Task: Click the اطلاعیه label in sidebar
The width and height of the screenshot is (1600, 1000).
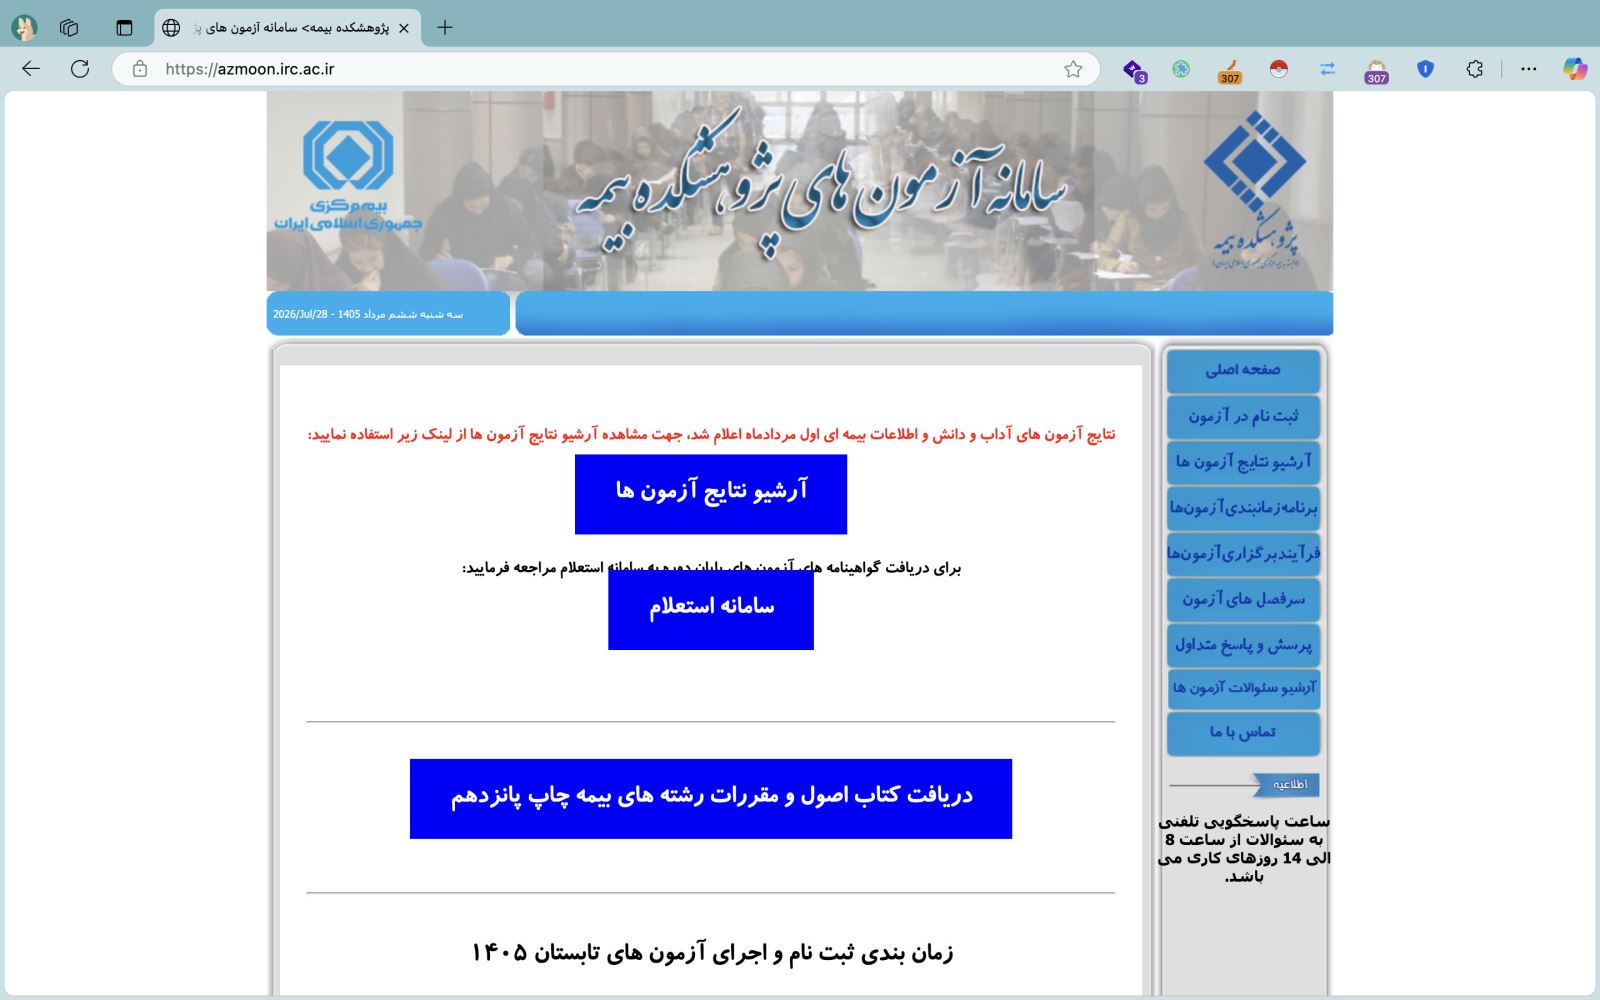Action: [x=1289, y=785]
